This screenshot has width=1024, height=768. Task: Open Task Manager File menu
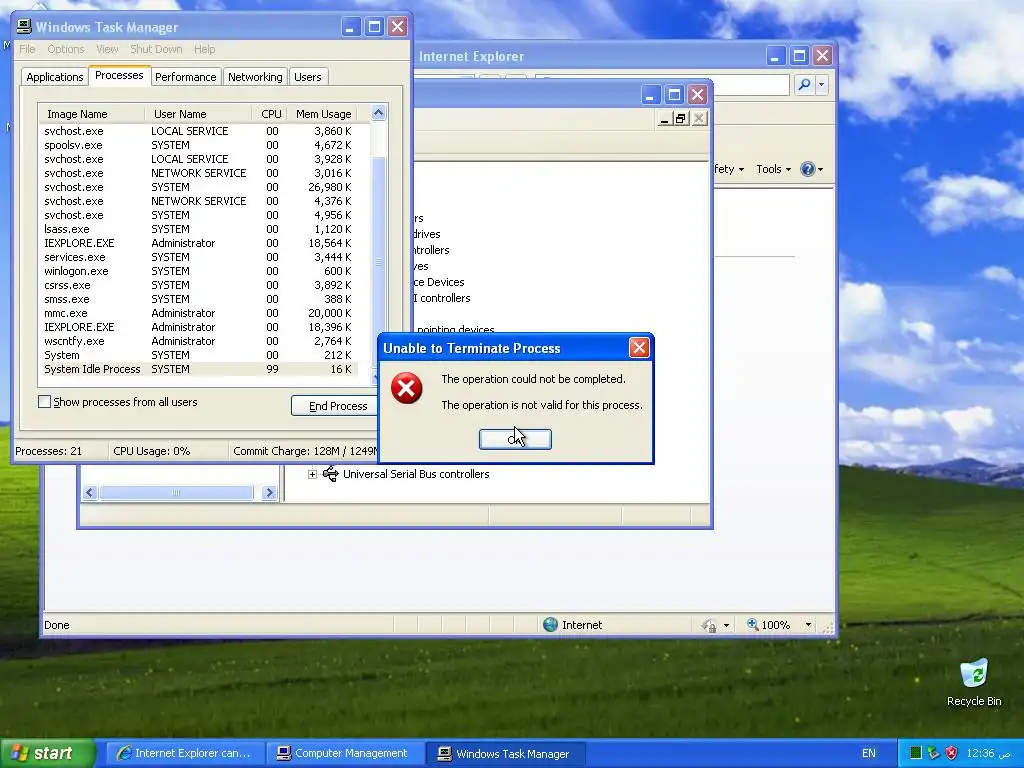click(27, 49)
